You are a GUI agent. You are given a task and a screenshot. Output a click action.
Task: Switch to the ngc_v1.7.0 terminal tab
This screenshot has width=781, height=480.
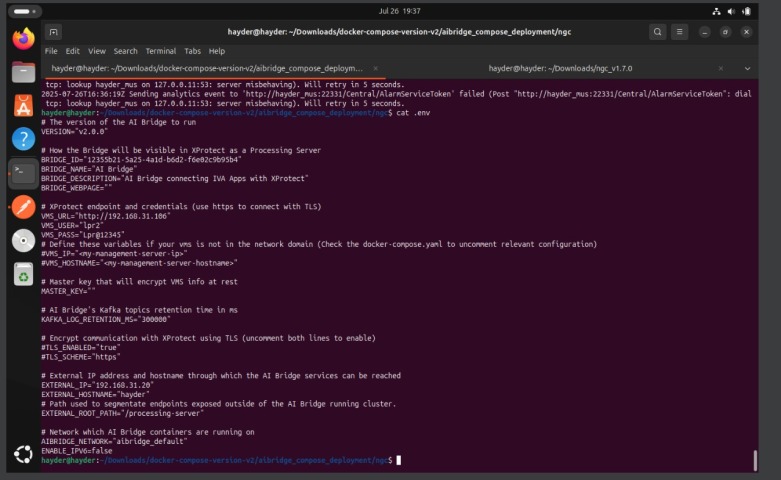pos(560,68)
